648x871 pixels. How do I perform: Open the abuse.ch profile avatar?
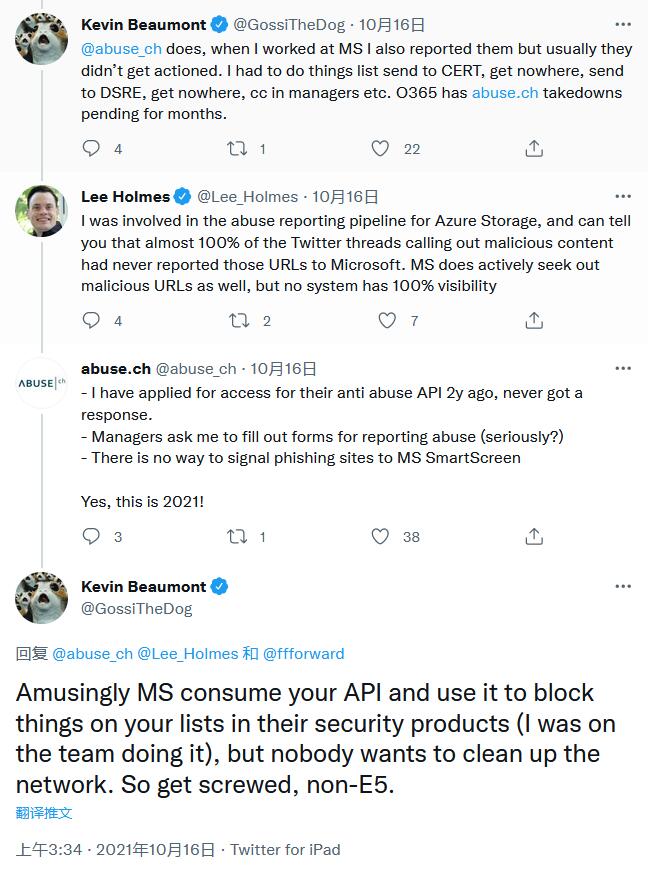[x=42, y=383]
